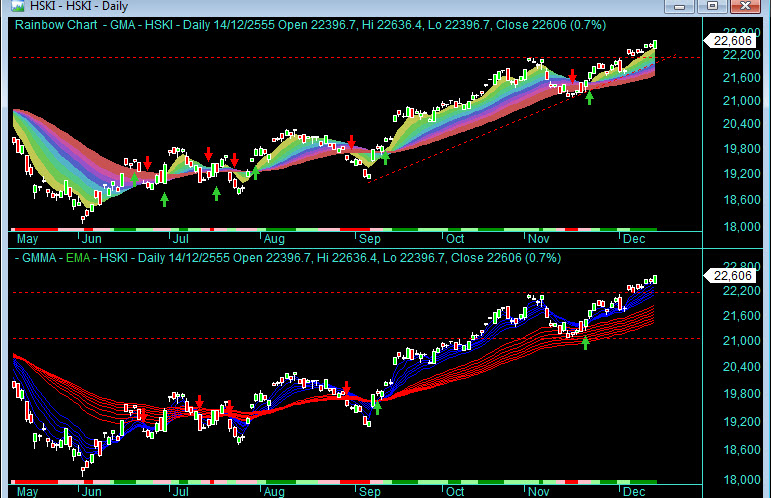Click 21,000 on the GMMA pane price axis
Viewport: 771px width, 498px height.
pos(741,341)
